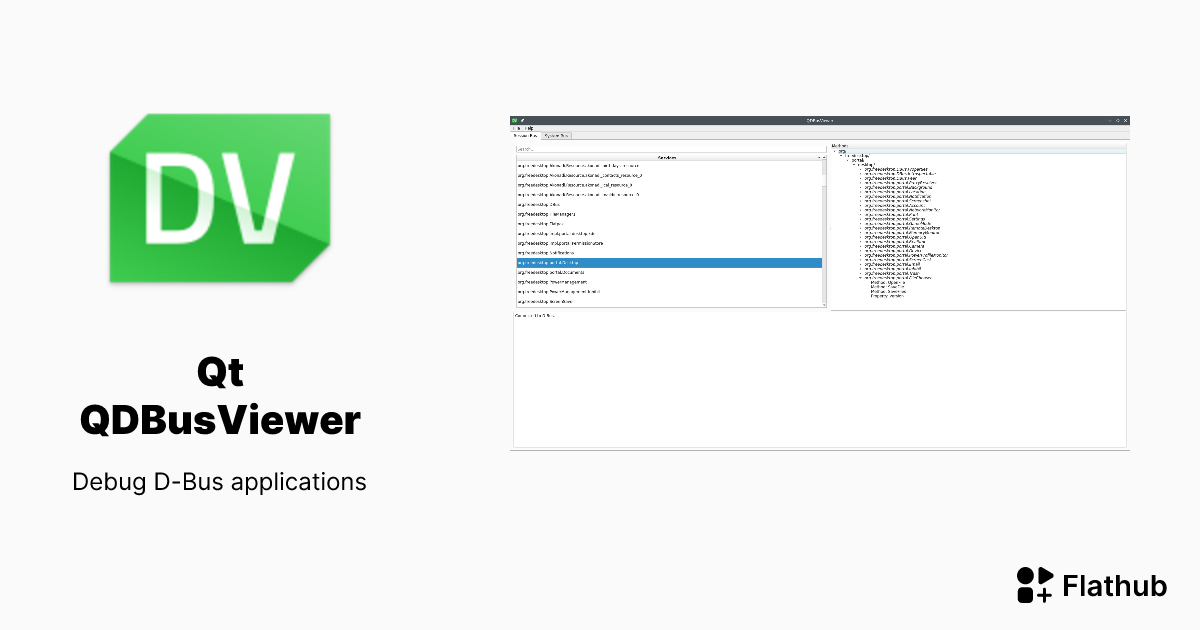Click the Flathub logo icon

pos(1034,585)
